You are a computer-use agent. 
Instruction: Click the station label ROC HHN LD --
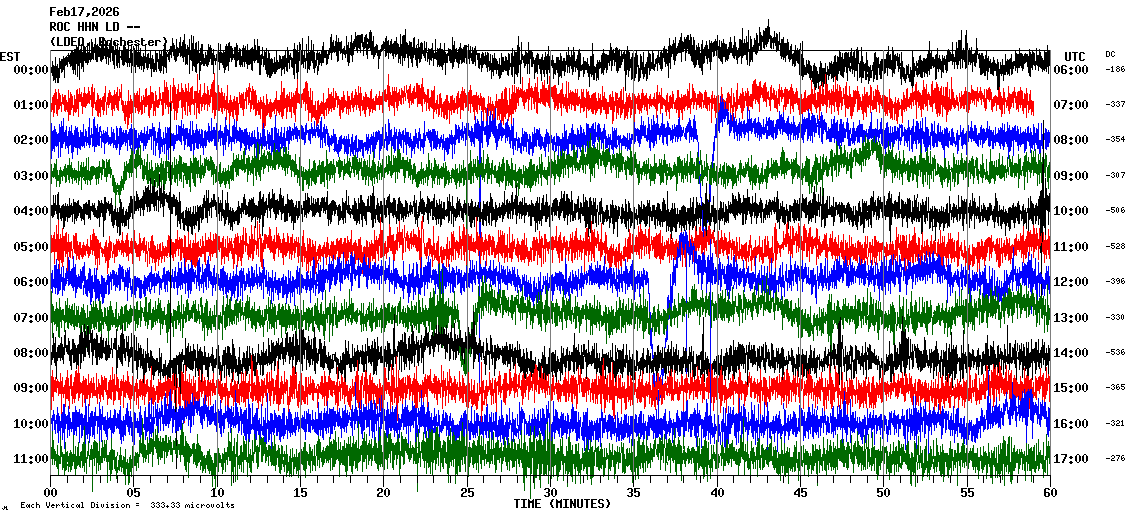coord(94,27)
